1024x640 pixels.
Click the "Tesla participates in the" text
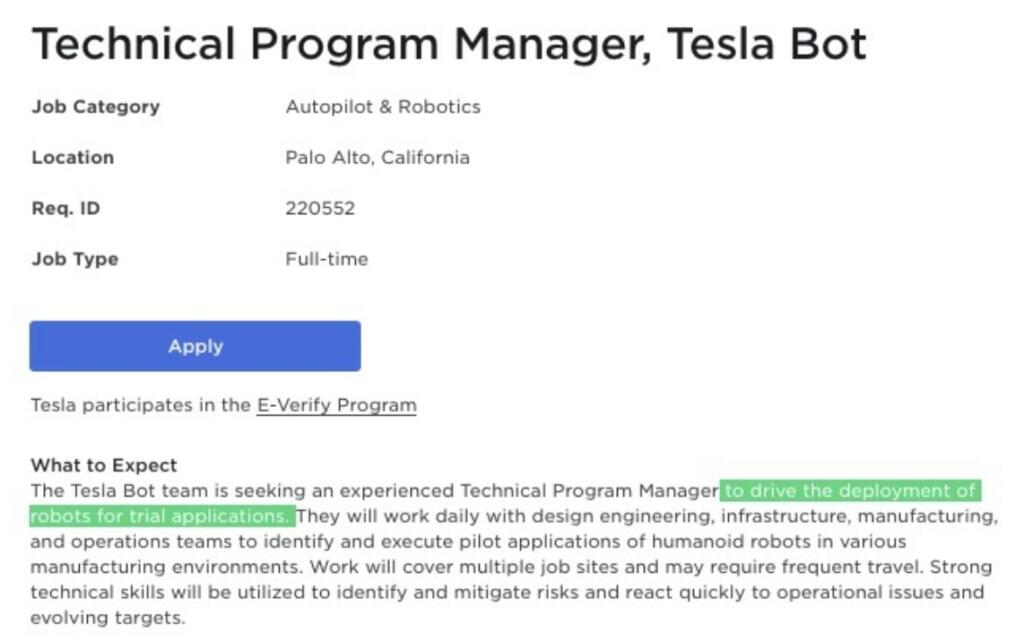coord(140,405)
